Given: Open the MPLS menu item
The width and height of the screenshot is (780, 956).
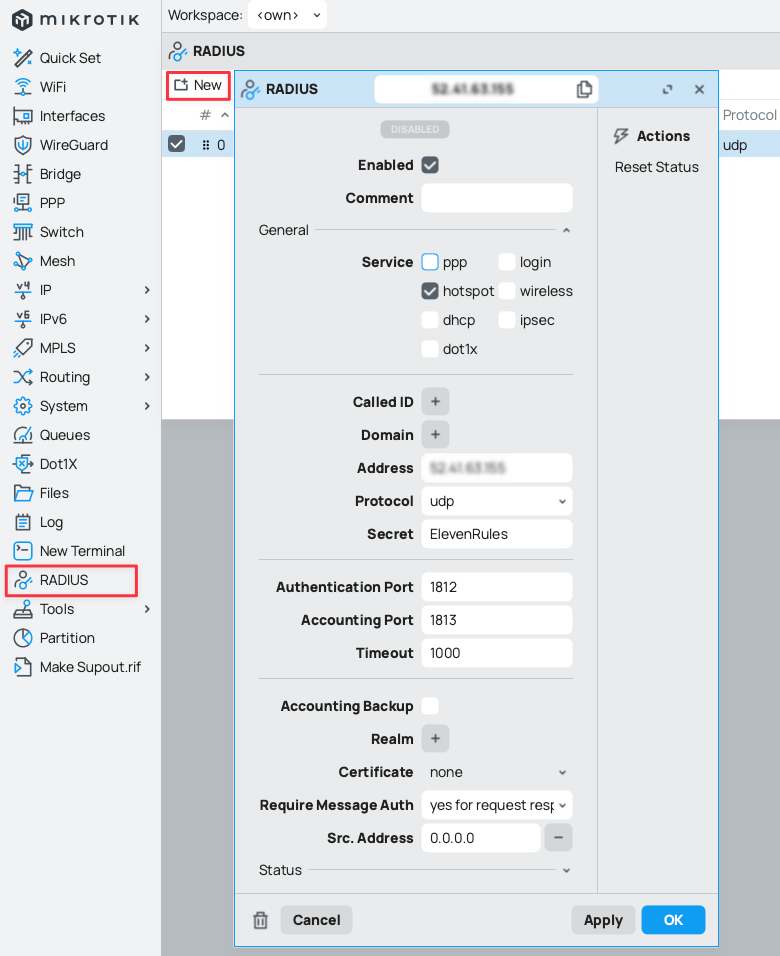Looking at the screenshot, I should [82, 348].
